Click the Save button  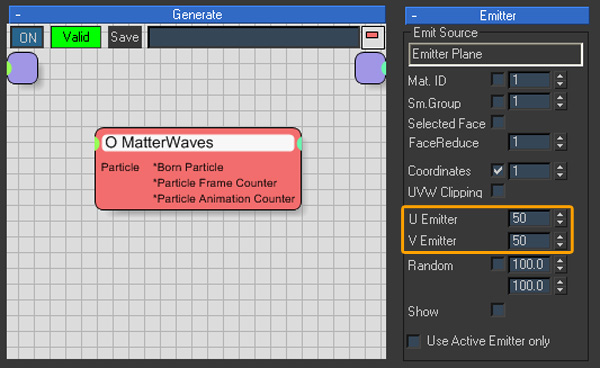[x=125, y=37]
